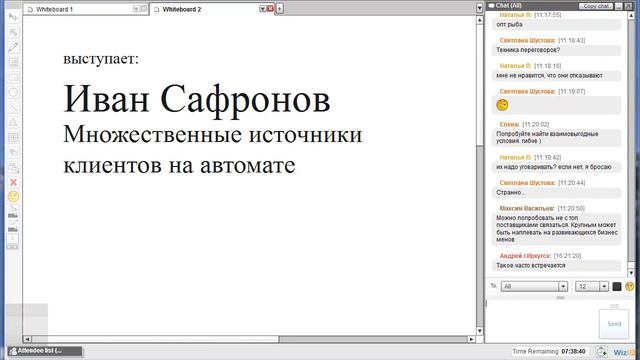Click chat message 'Техника переговоров?'
Viewport: 640px width, 360px height.
point(528,50)
